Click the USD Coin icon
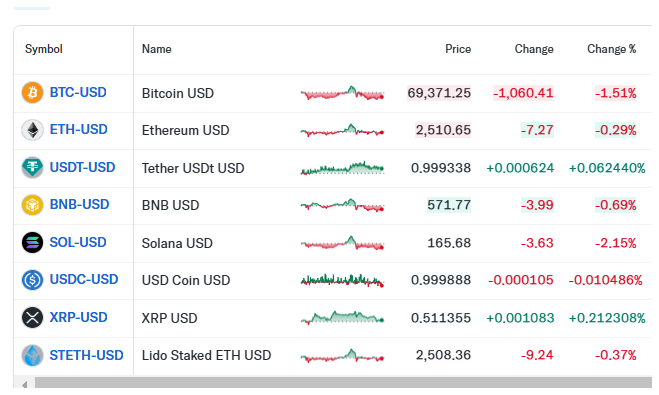Image resolution: width=659 pixels, height=395 pixels. click(32, 280)
